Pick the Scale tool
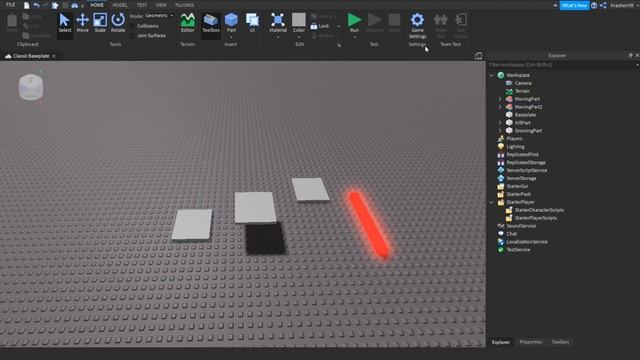 [100, 23]
